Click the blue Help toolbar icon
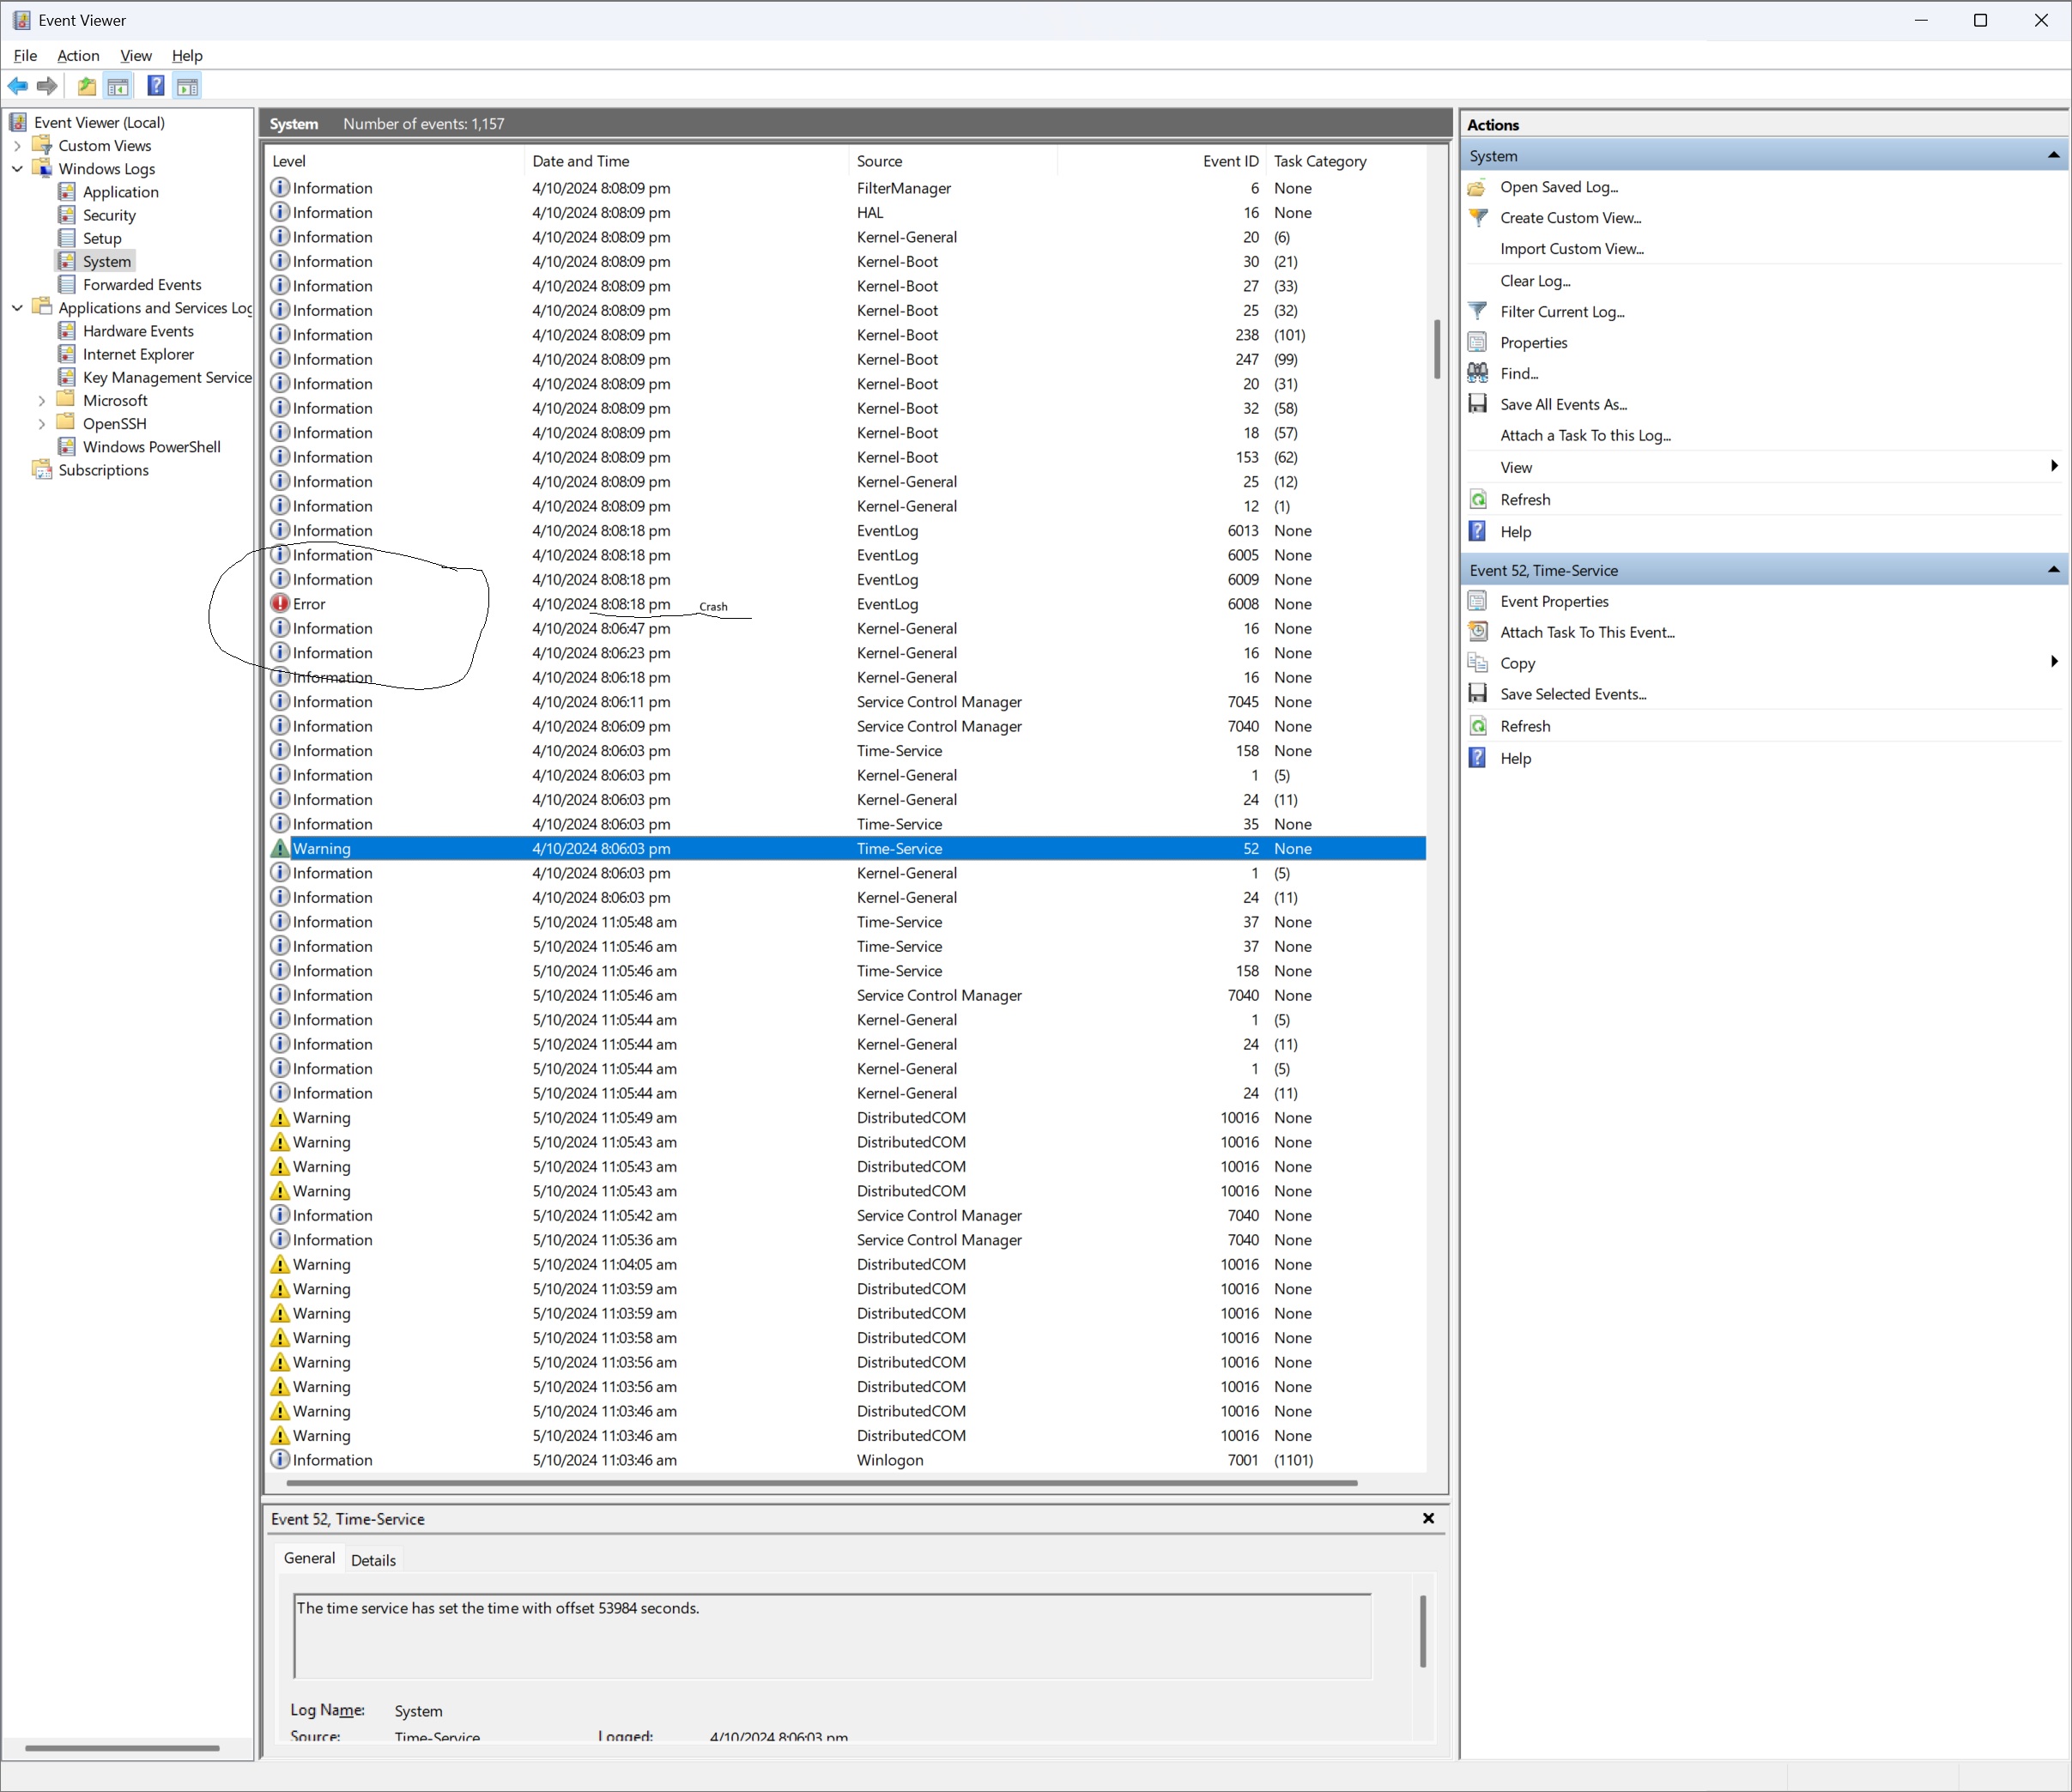This screenshot has width=2072, height=1792. tap(156, 86)
